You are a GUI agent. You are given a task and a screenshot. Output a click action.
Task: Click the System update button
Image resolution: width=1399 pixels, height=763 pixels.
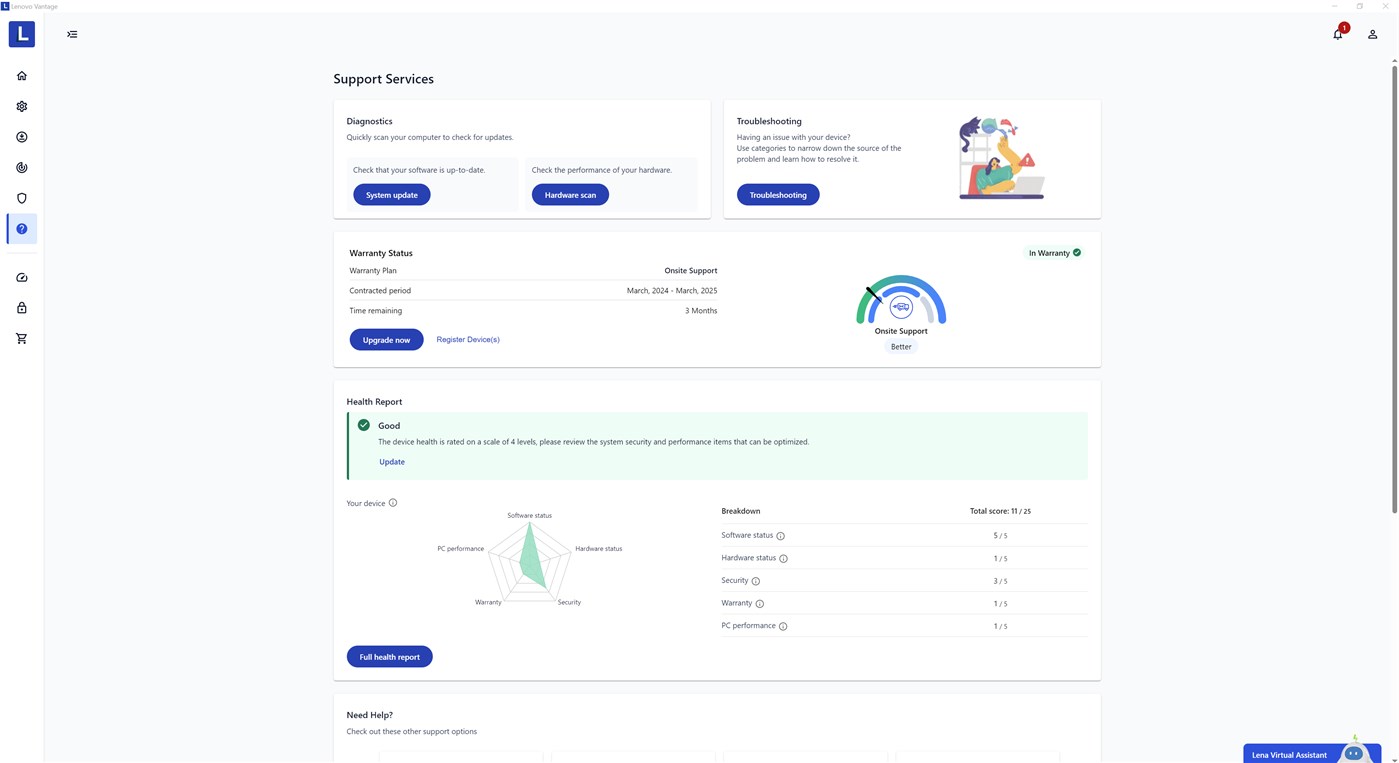(392, 195)
